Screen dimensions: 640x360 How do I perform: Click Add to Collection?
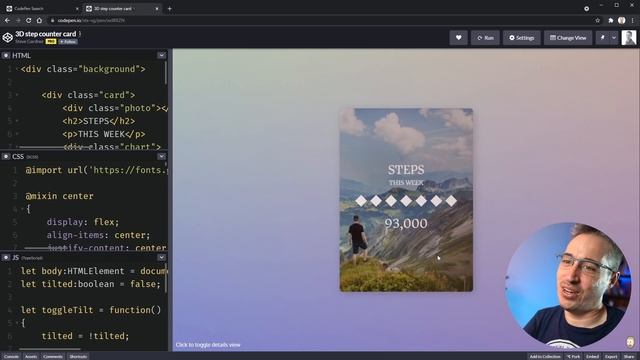(x=545, y=356)
